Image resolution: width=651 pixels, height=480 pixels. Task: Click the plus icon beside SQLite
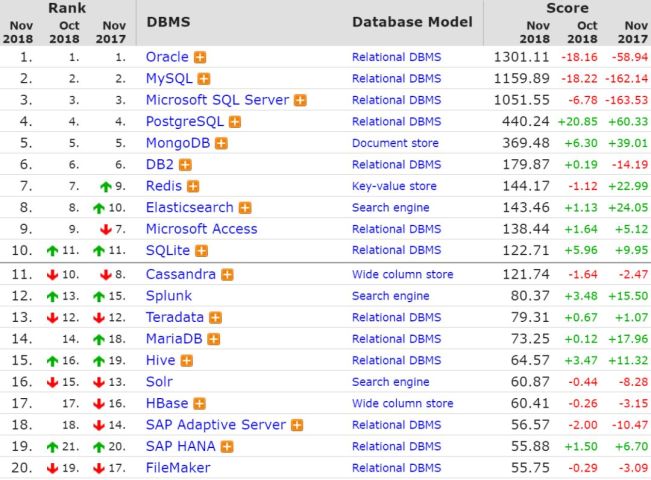(x=201, y=251)
